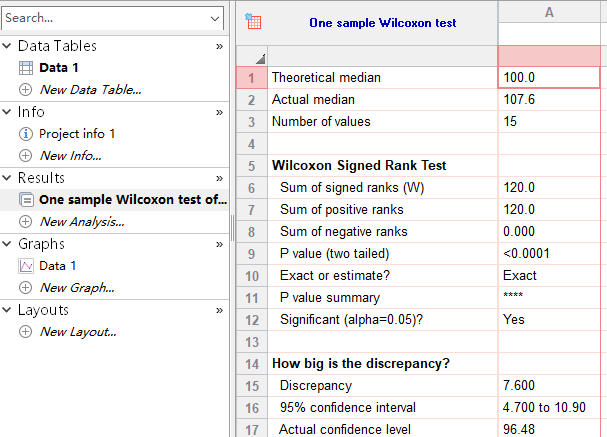Click in the Search field

pyautogui.click(x=106, y=18)
